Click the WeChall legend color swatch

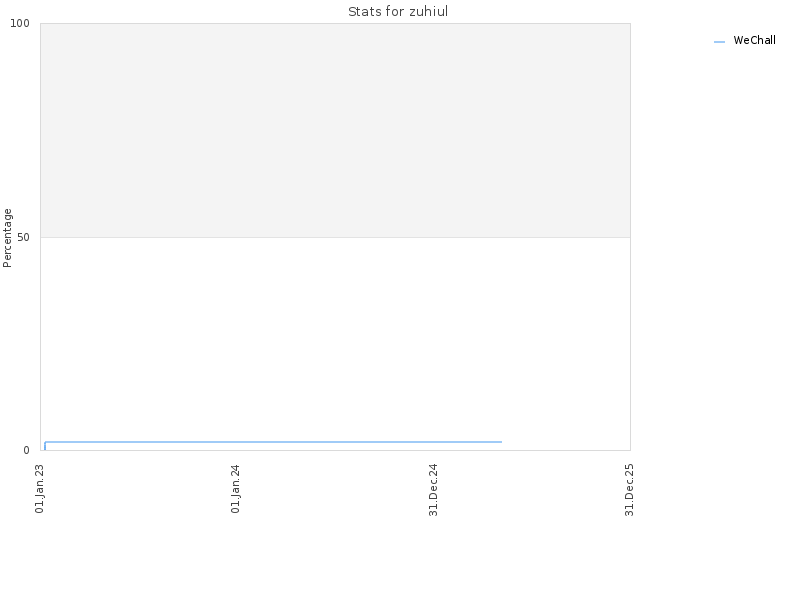tap(719, 42)
